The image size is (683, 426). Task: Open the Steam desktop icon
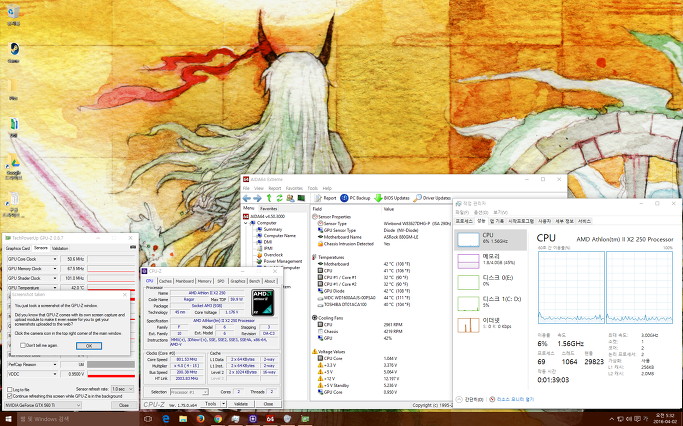pos(14,52)
